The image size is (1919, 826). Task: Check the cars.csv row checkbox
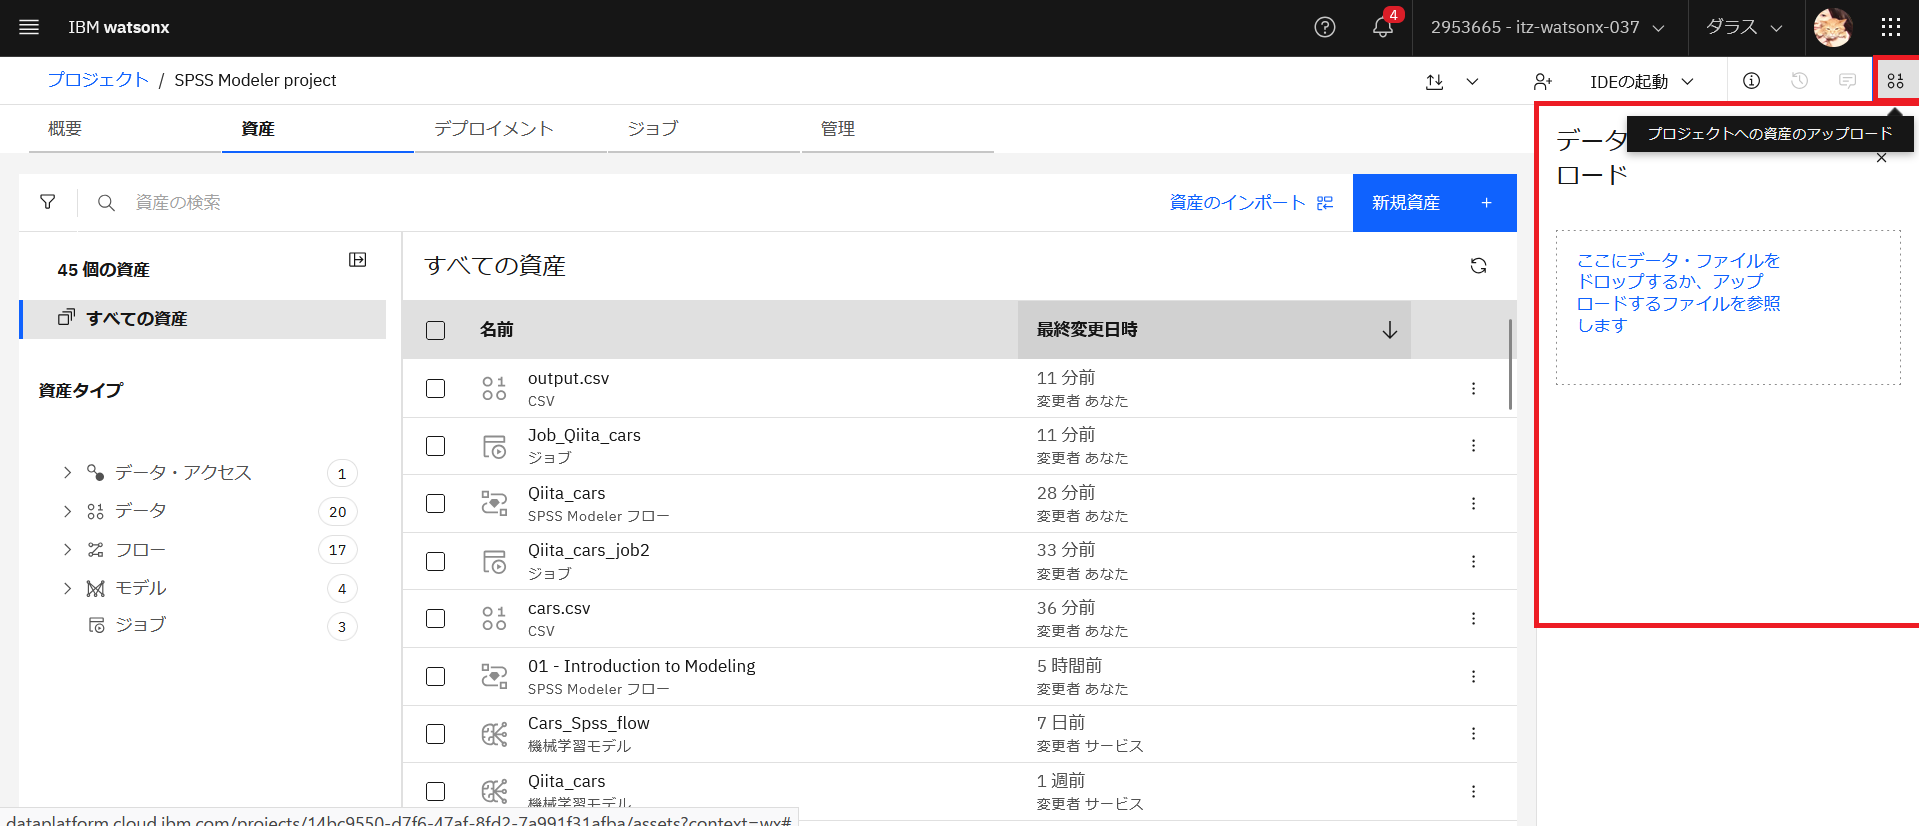click(435, 618)
